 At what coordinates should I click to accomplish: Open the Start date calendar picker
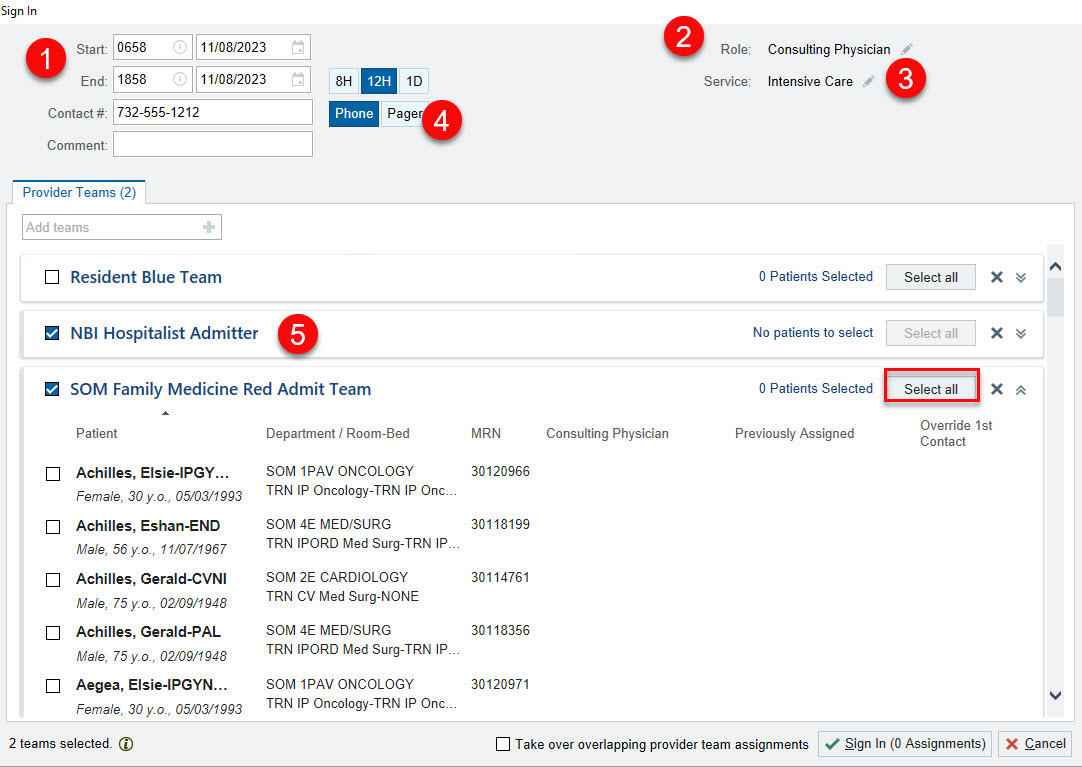click(x=298, y=46)
